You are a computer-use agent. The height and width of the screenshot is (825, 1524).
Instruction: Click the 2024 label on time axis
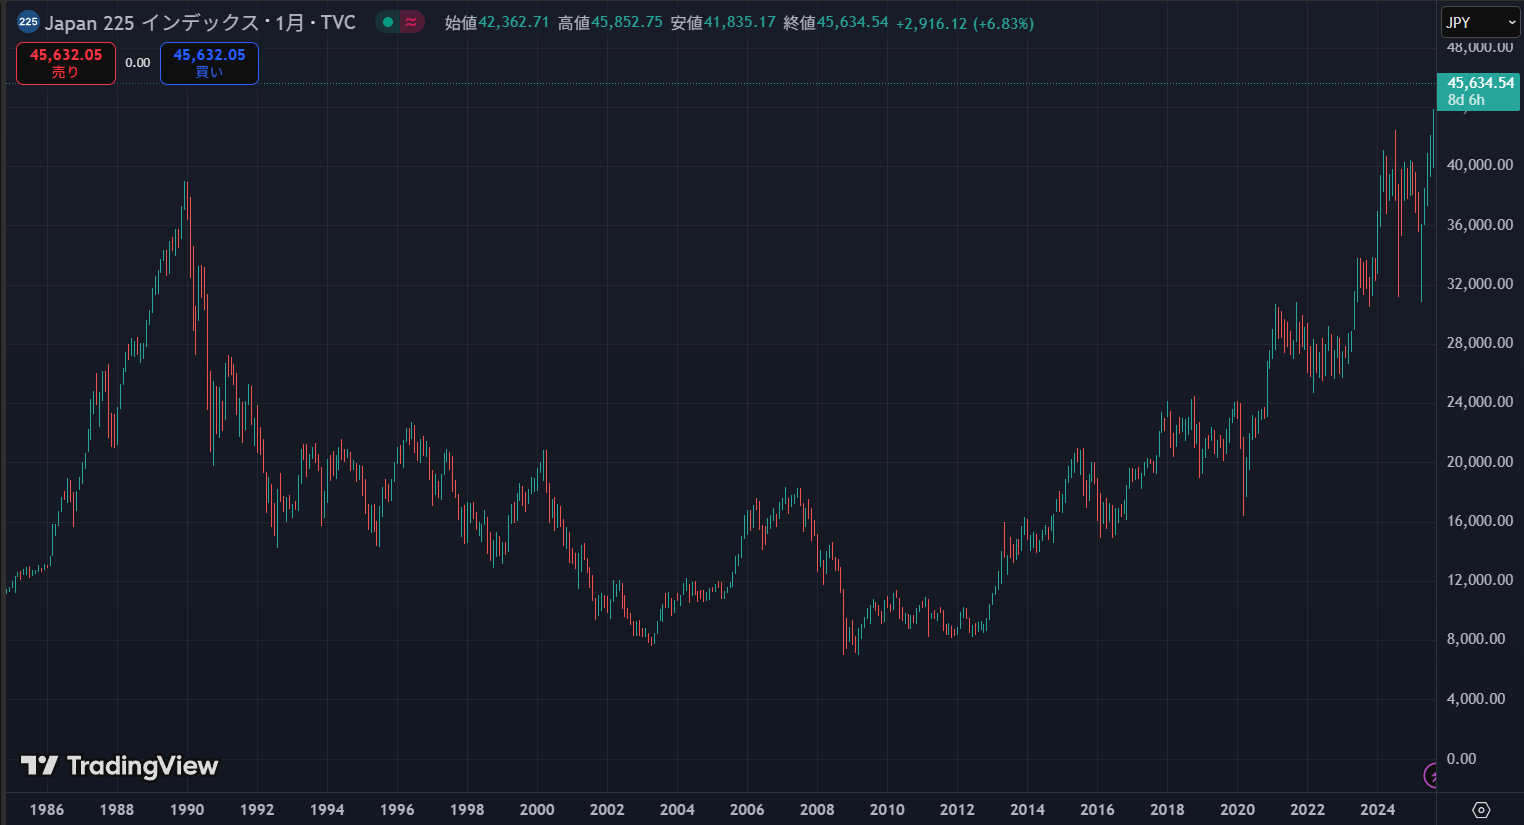(x=1377, y=809)
